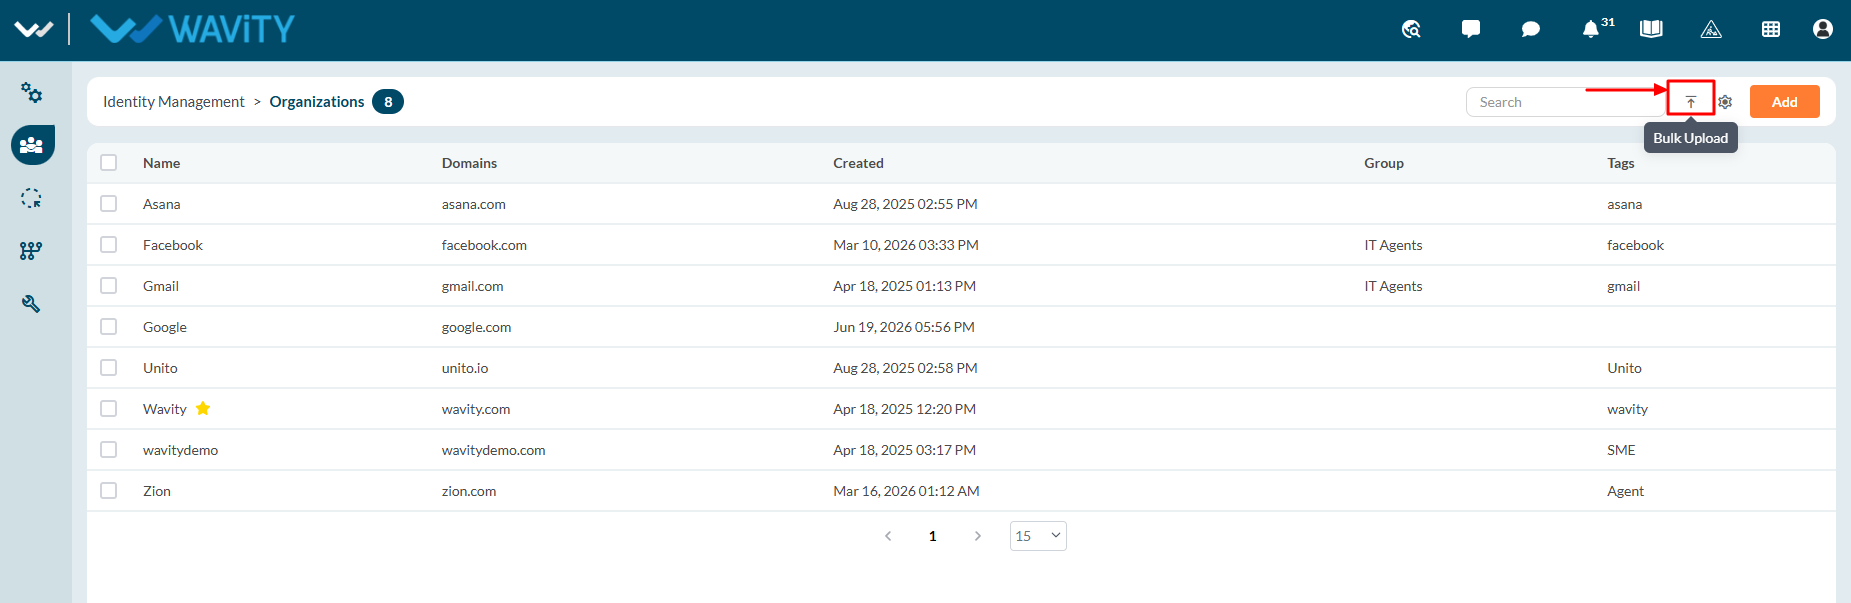This screenshot has width=1851, height=603.
Task: Go to previous page arrow
Action: 888,536
